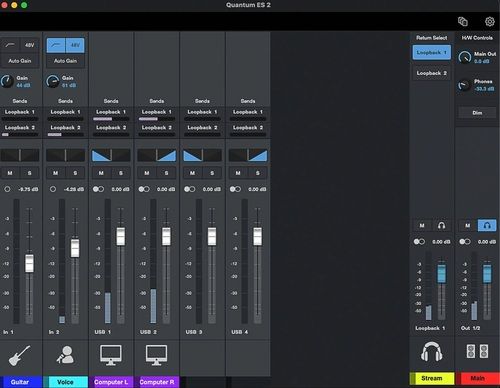Open the settings gear icon

click(489, 22)
